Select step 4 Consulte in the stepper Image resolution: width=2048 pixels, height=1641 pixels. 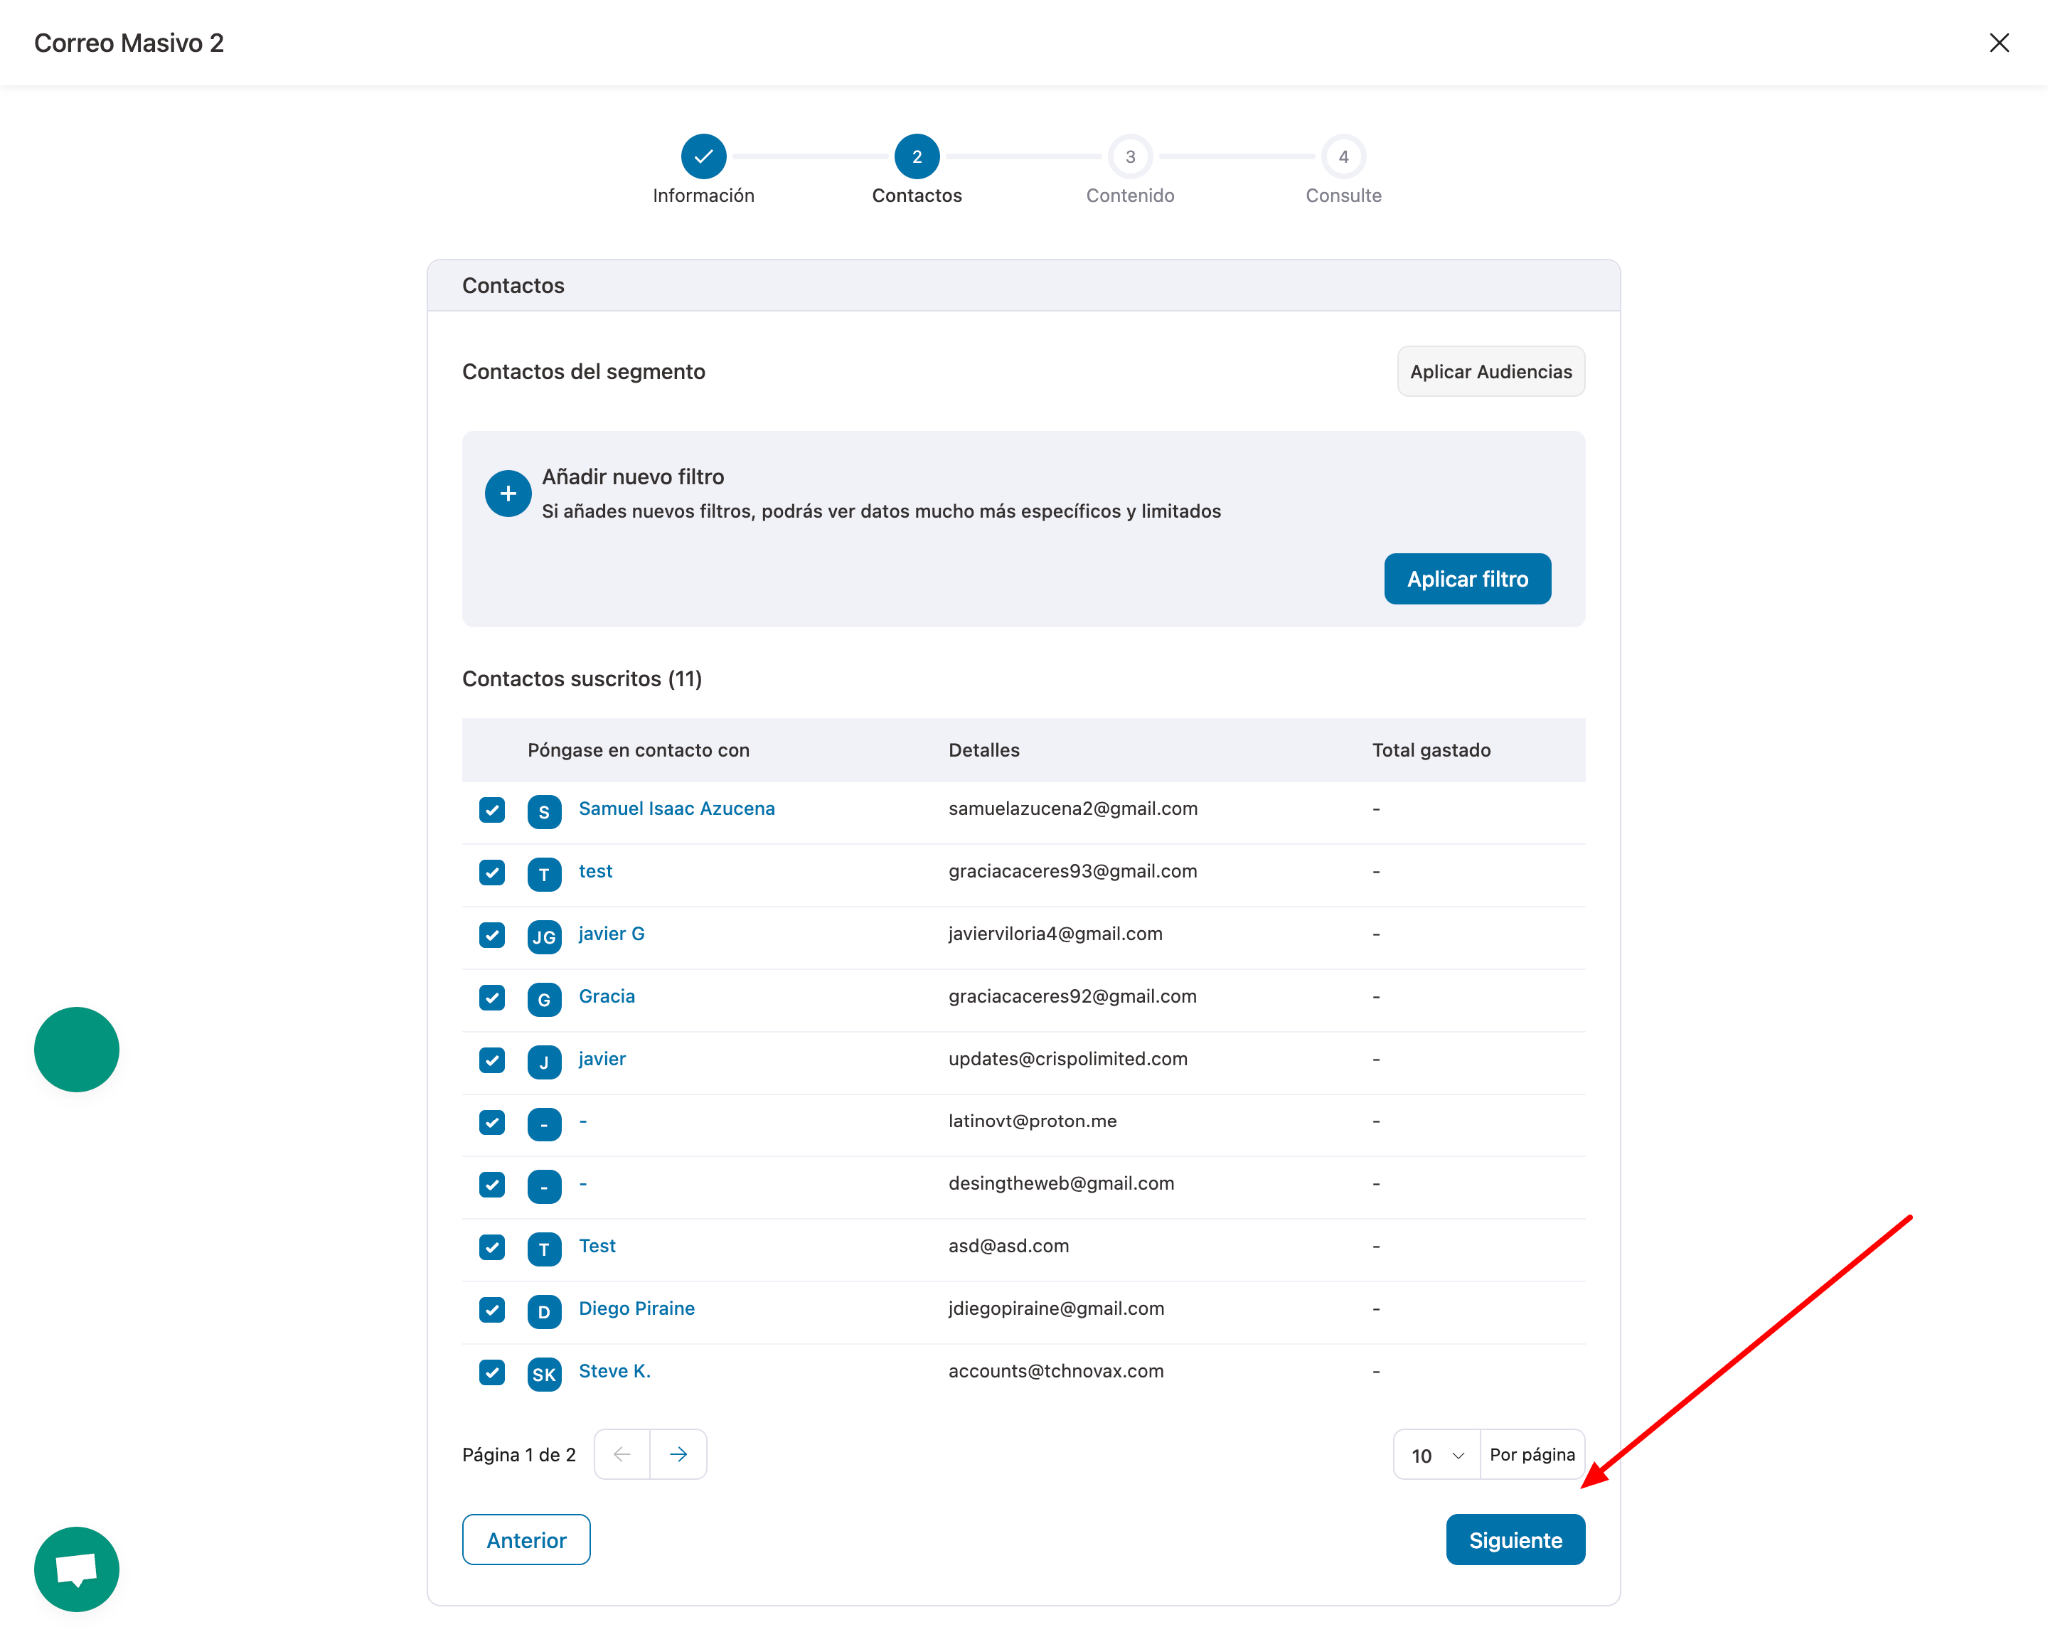pyautogui.click(x=1343, y=157)
